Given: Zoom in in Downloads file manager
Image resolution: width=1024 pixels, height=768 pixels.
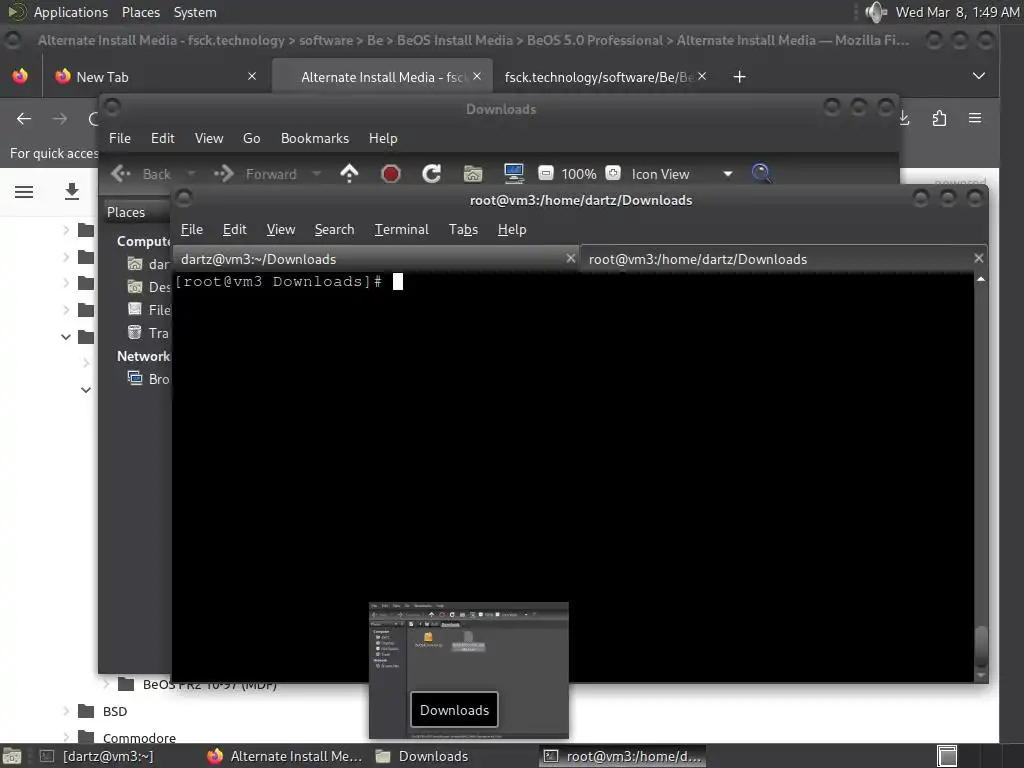Looking at the screenshot, I should 613,173.
